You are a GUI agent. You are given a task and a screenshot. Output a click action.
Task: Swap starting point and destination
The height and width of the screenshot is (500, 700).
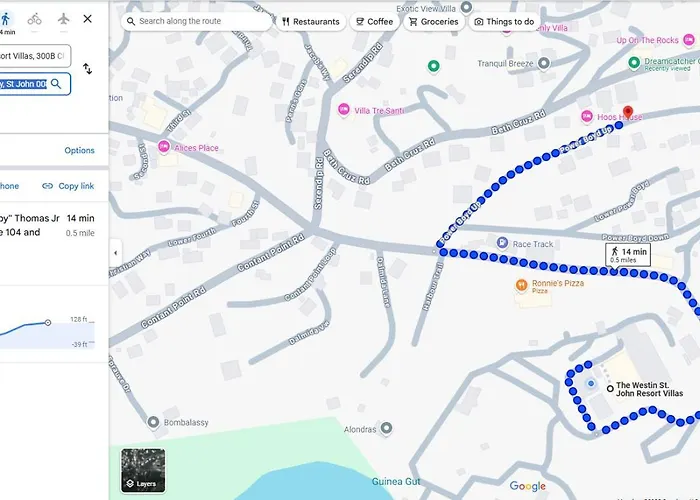click(88, 69)
